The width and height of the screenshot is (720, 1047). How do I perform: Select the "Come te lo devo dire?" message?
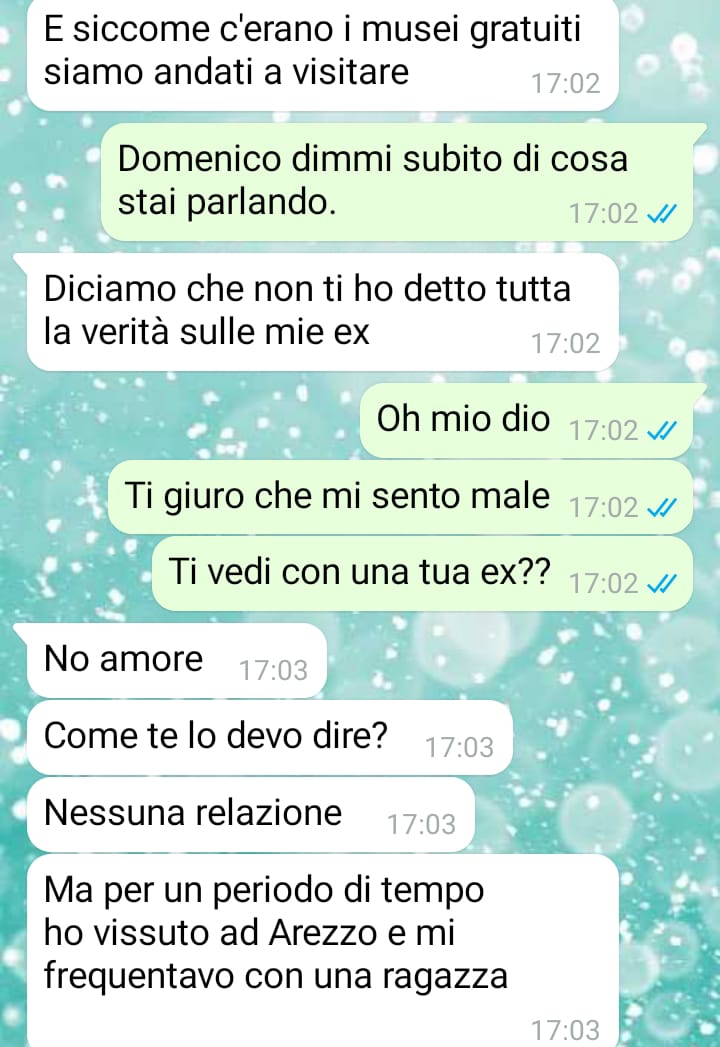tap(270, 737)
